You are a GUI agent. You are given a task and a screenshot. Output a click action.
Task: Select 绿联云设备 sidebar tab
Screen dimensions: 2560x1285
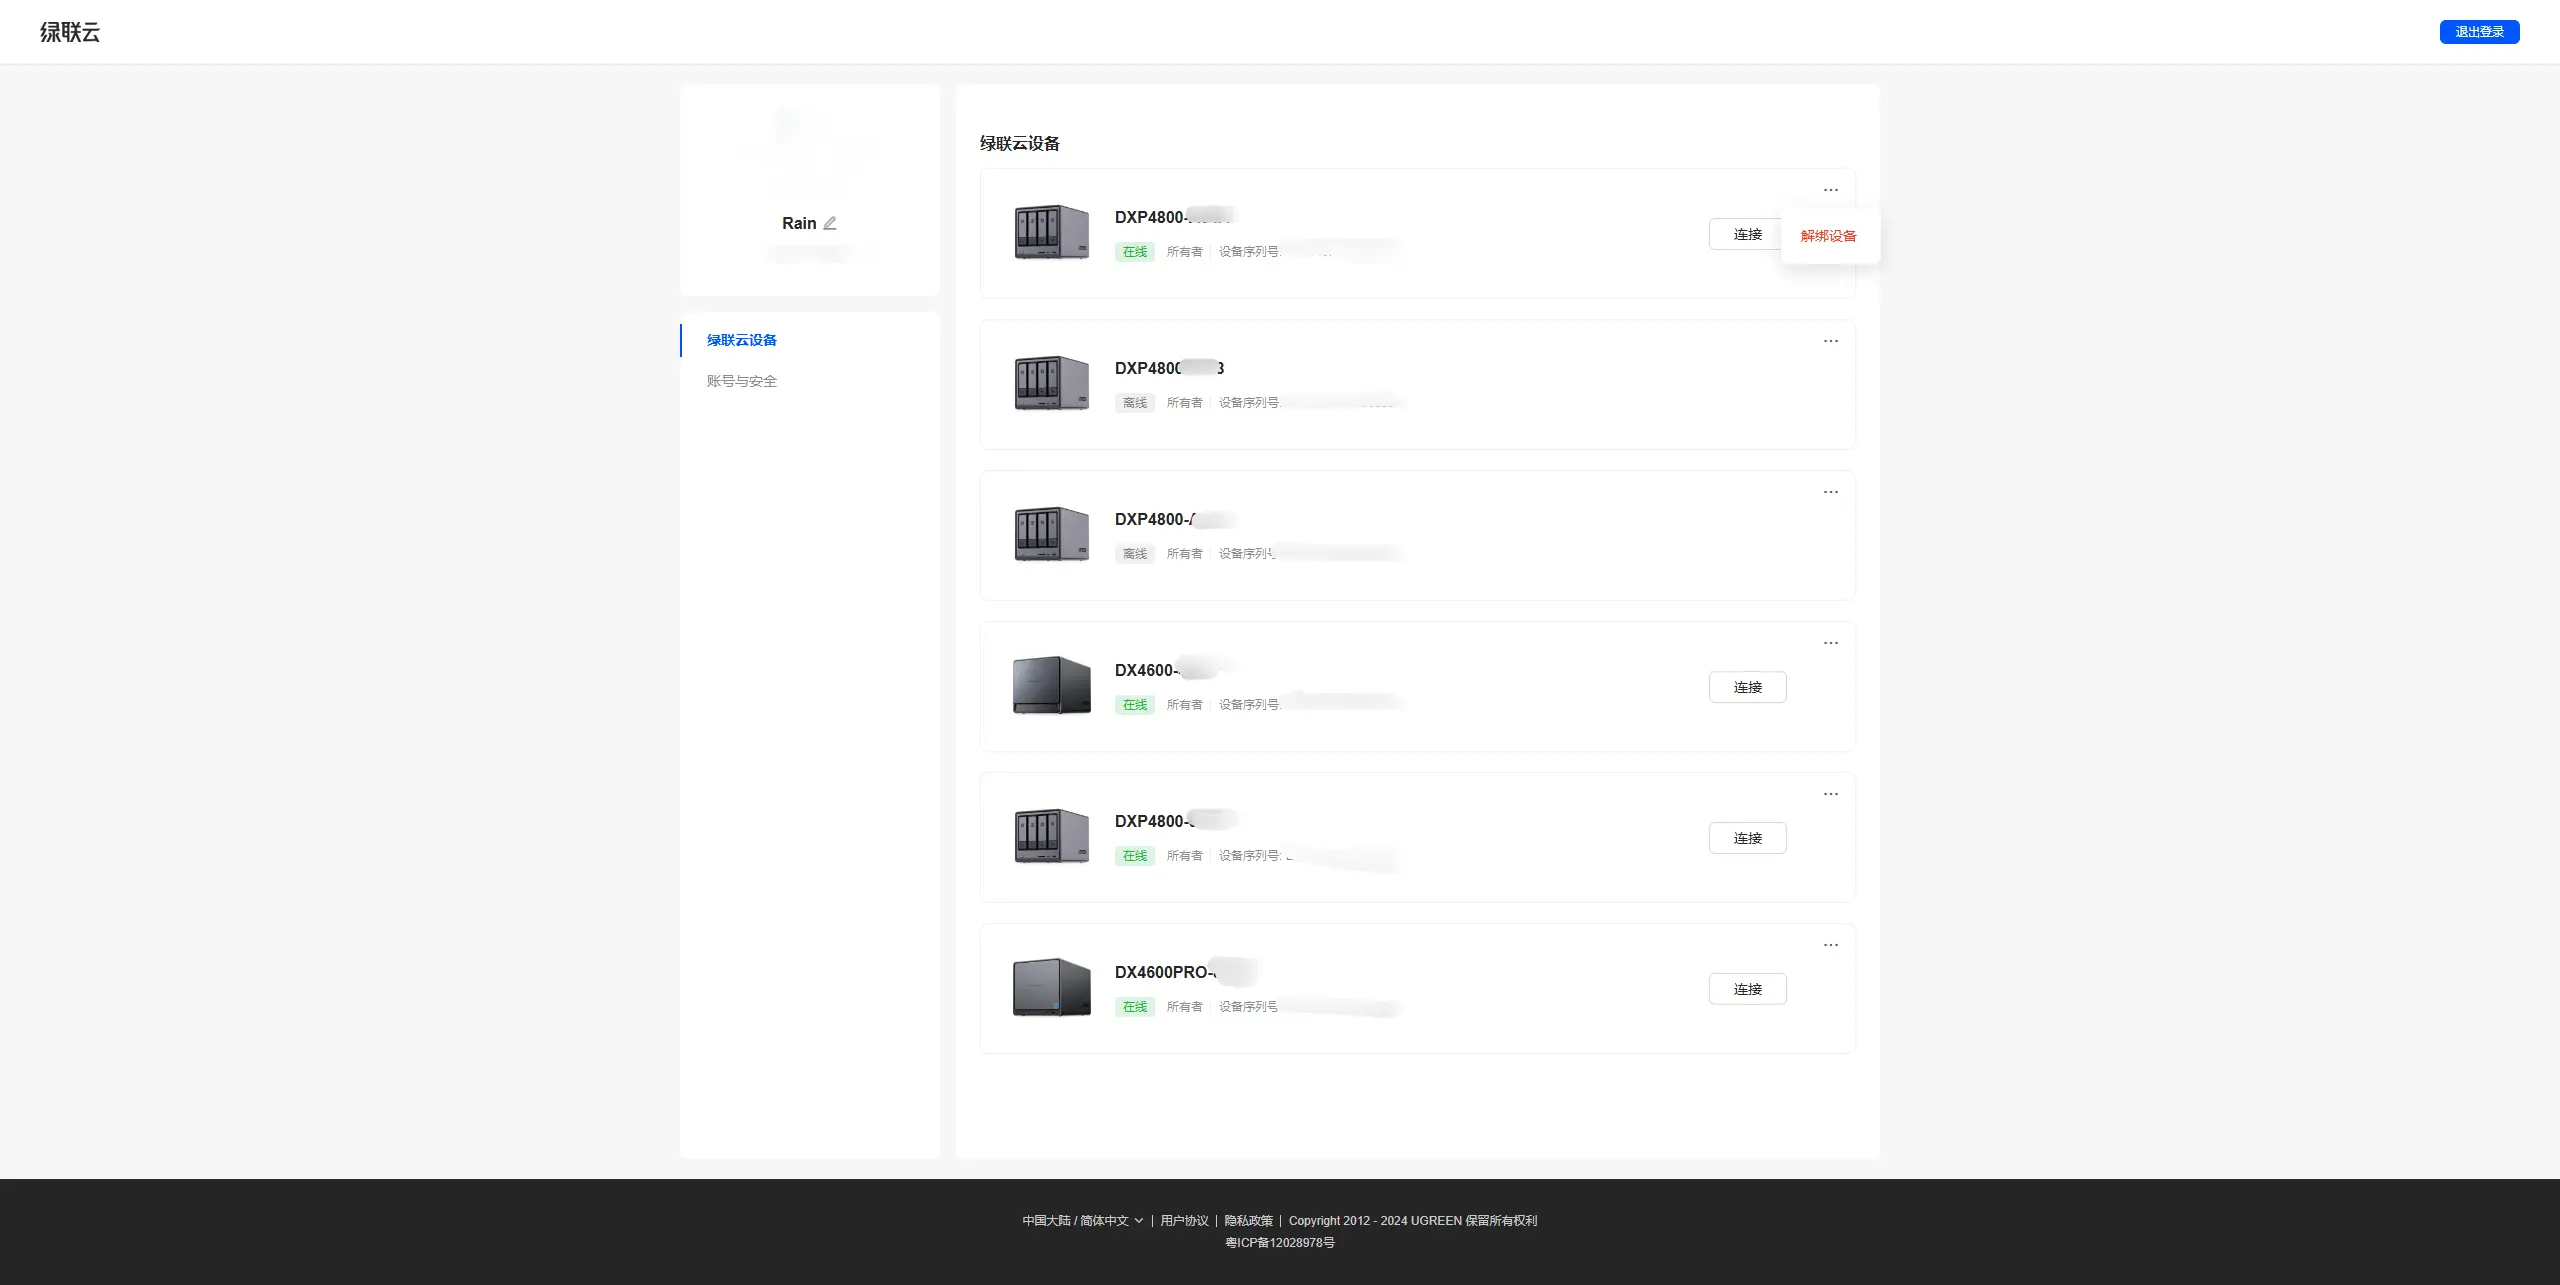pyautogui.click(x=741, y=340)
